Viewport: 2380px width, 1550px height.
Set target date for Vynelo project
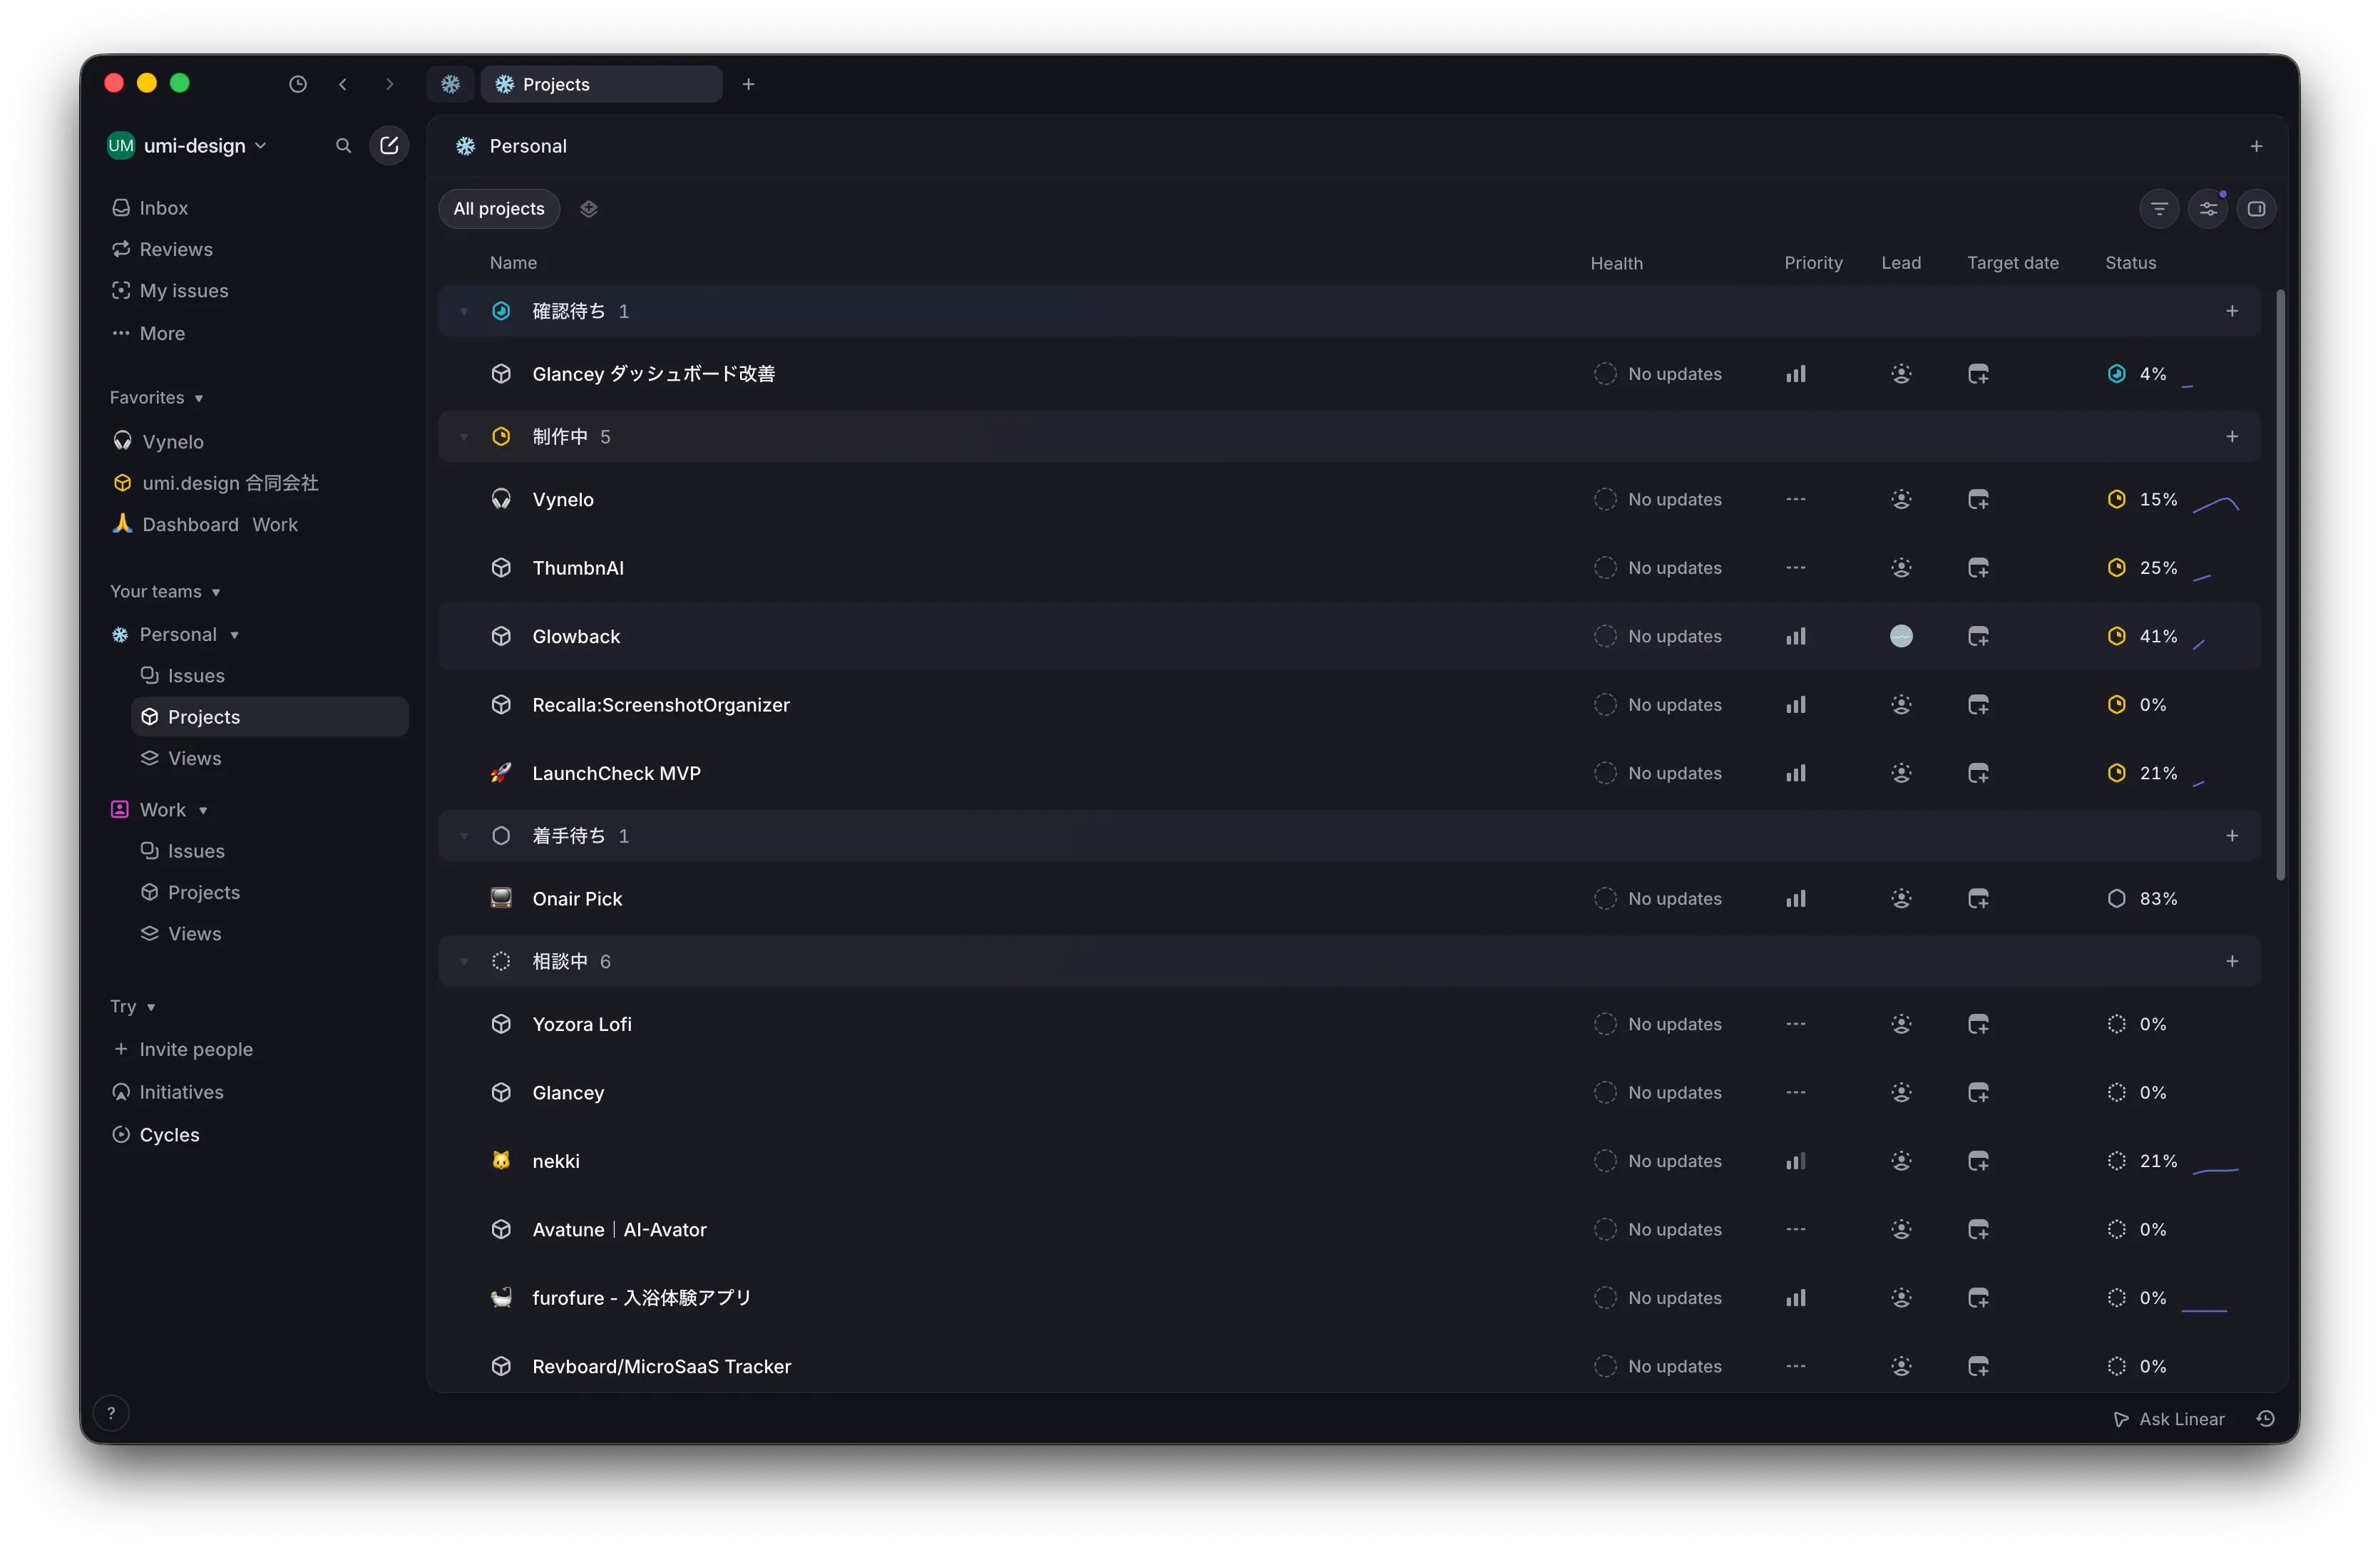pos(1978,499)
